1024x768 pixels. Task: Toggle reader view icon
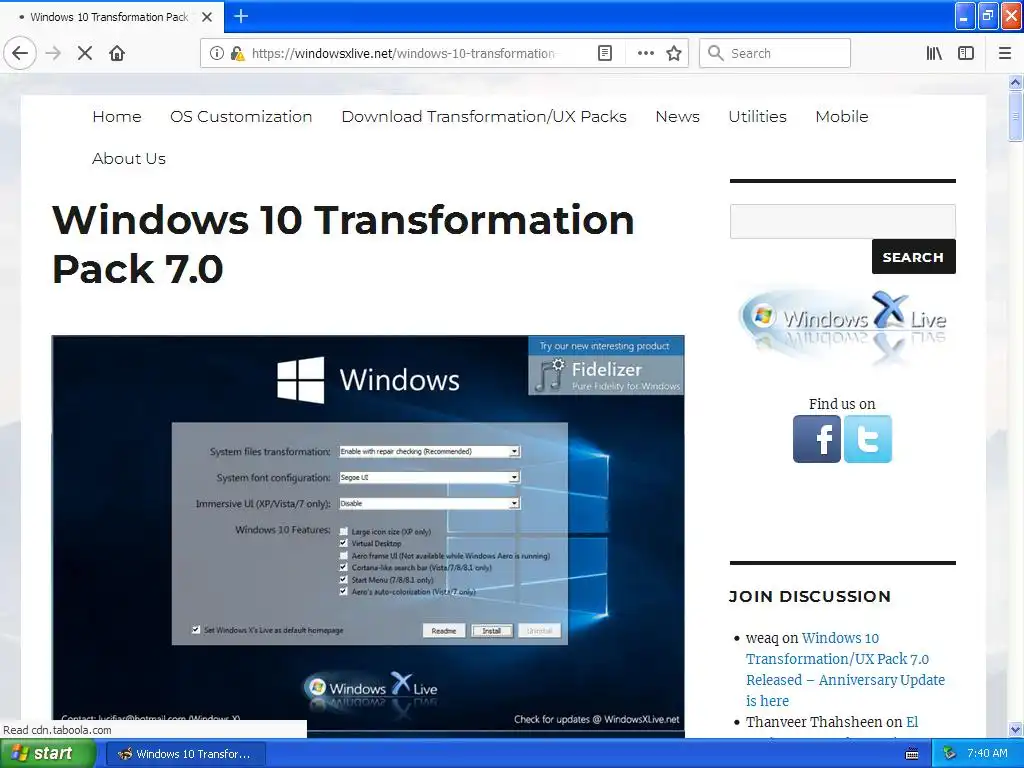[605, 53]
